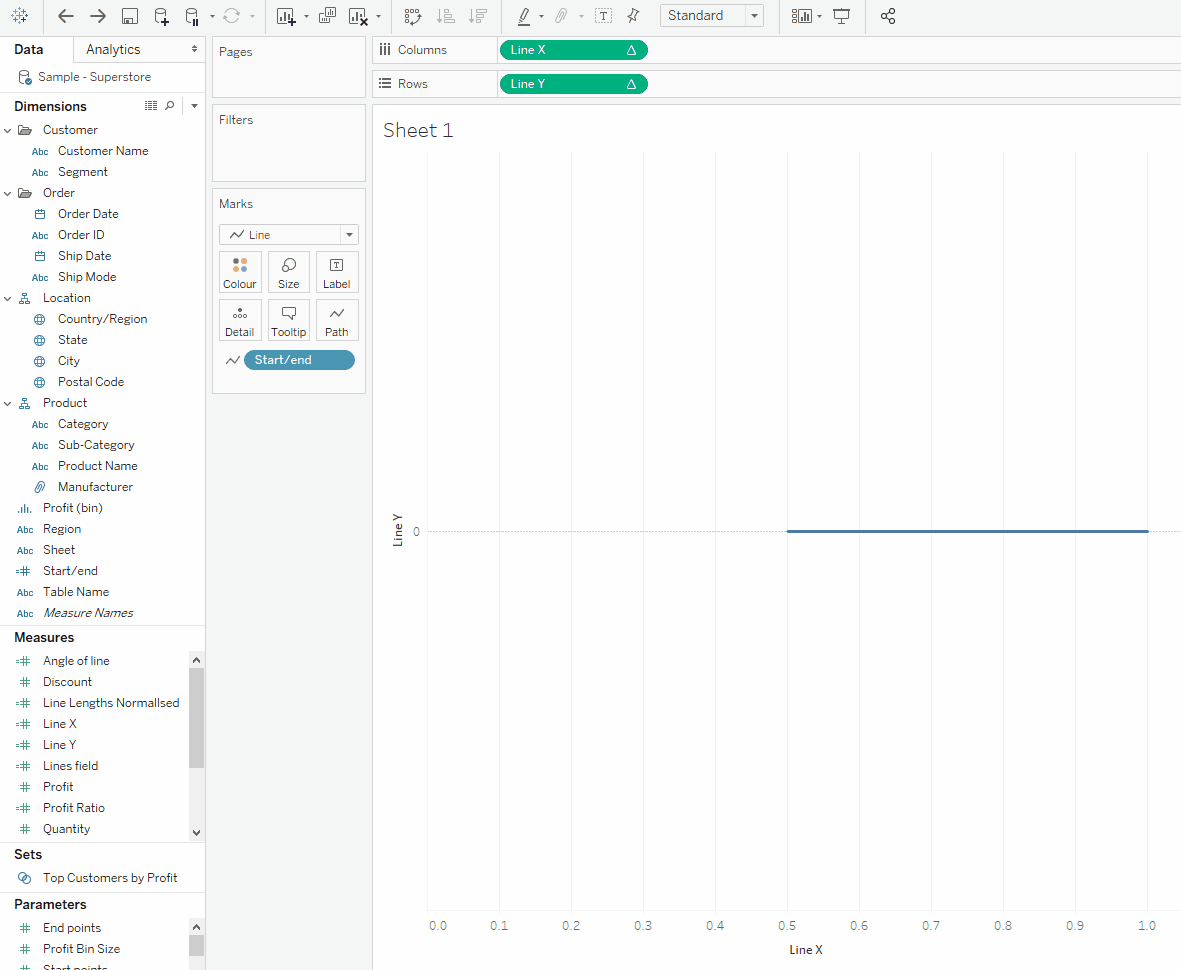Open the dropdown next to Pause updates
1181x970 pixels.
(x=212, y=17)
